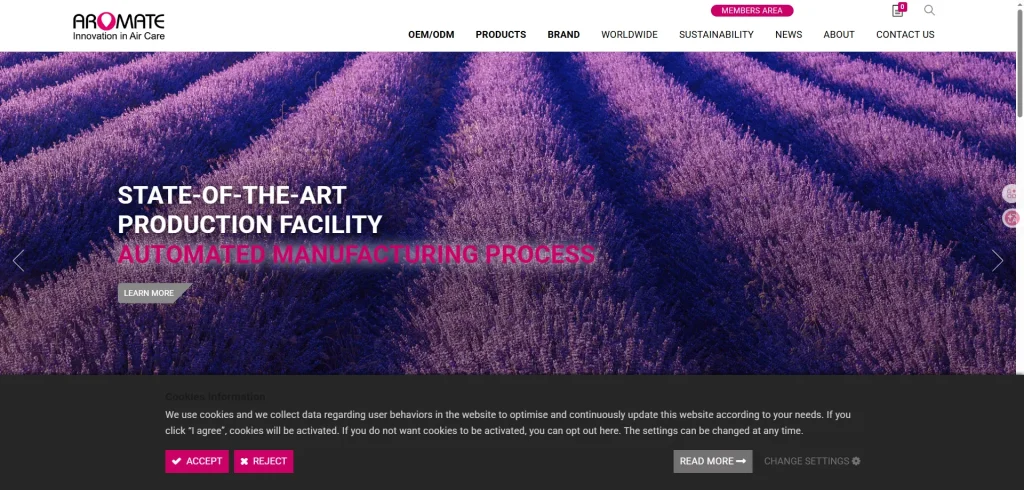
Task: Open the inquiry list document icon
Action: click(x=898, y=10)
